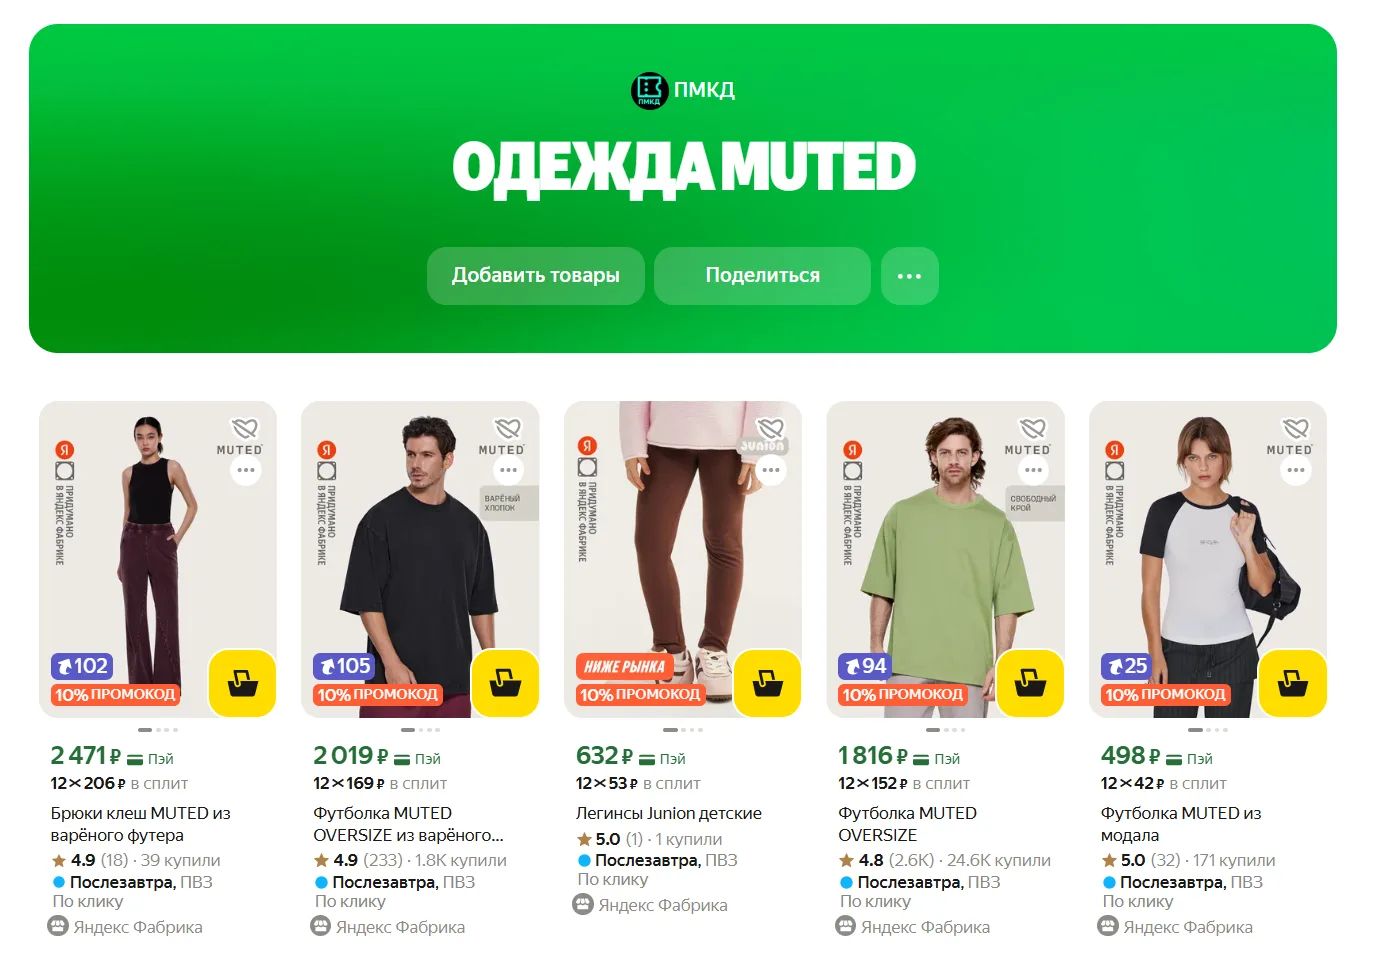This screenshot has width=1388, height=959.
Task: Toggle favorite heart on black t-shirt card
Action: pos(508,428)
